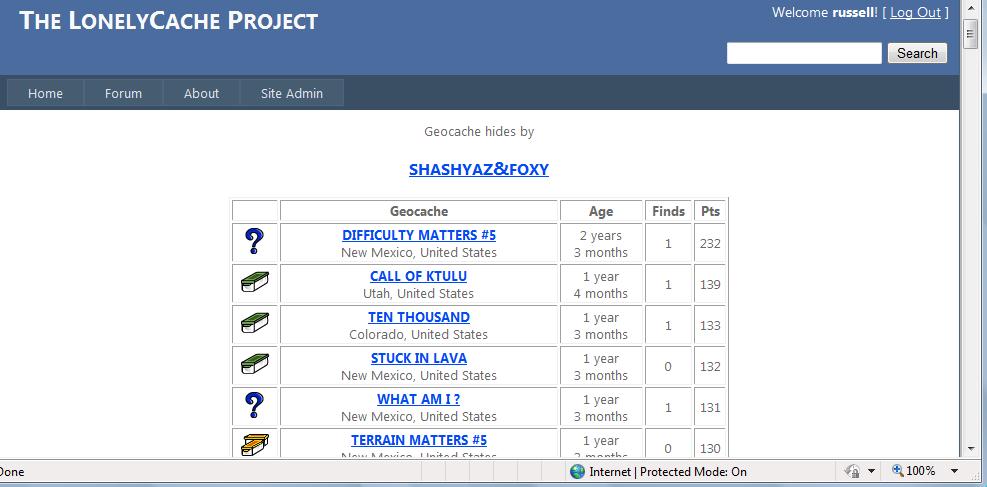Click the Pts column header
This screenshot has width=987, height=487.
[710, 211]
